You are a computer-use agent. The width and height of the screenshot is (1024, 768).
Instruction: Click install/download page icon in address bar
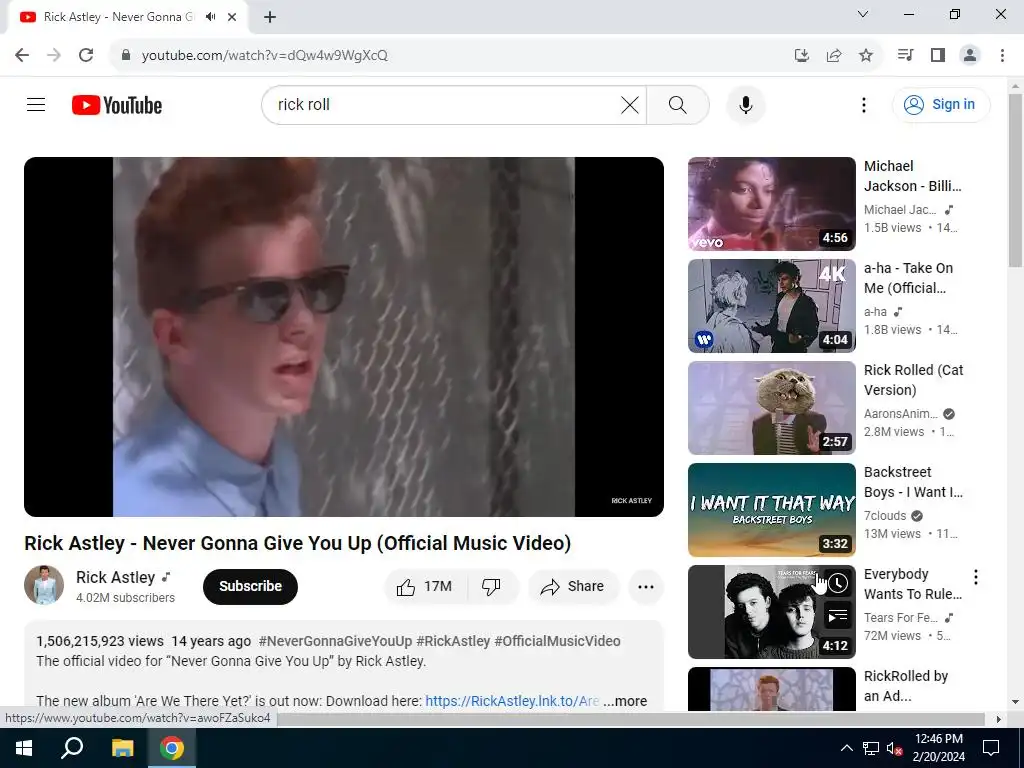click(801, 56)
